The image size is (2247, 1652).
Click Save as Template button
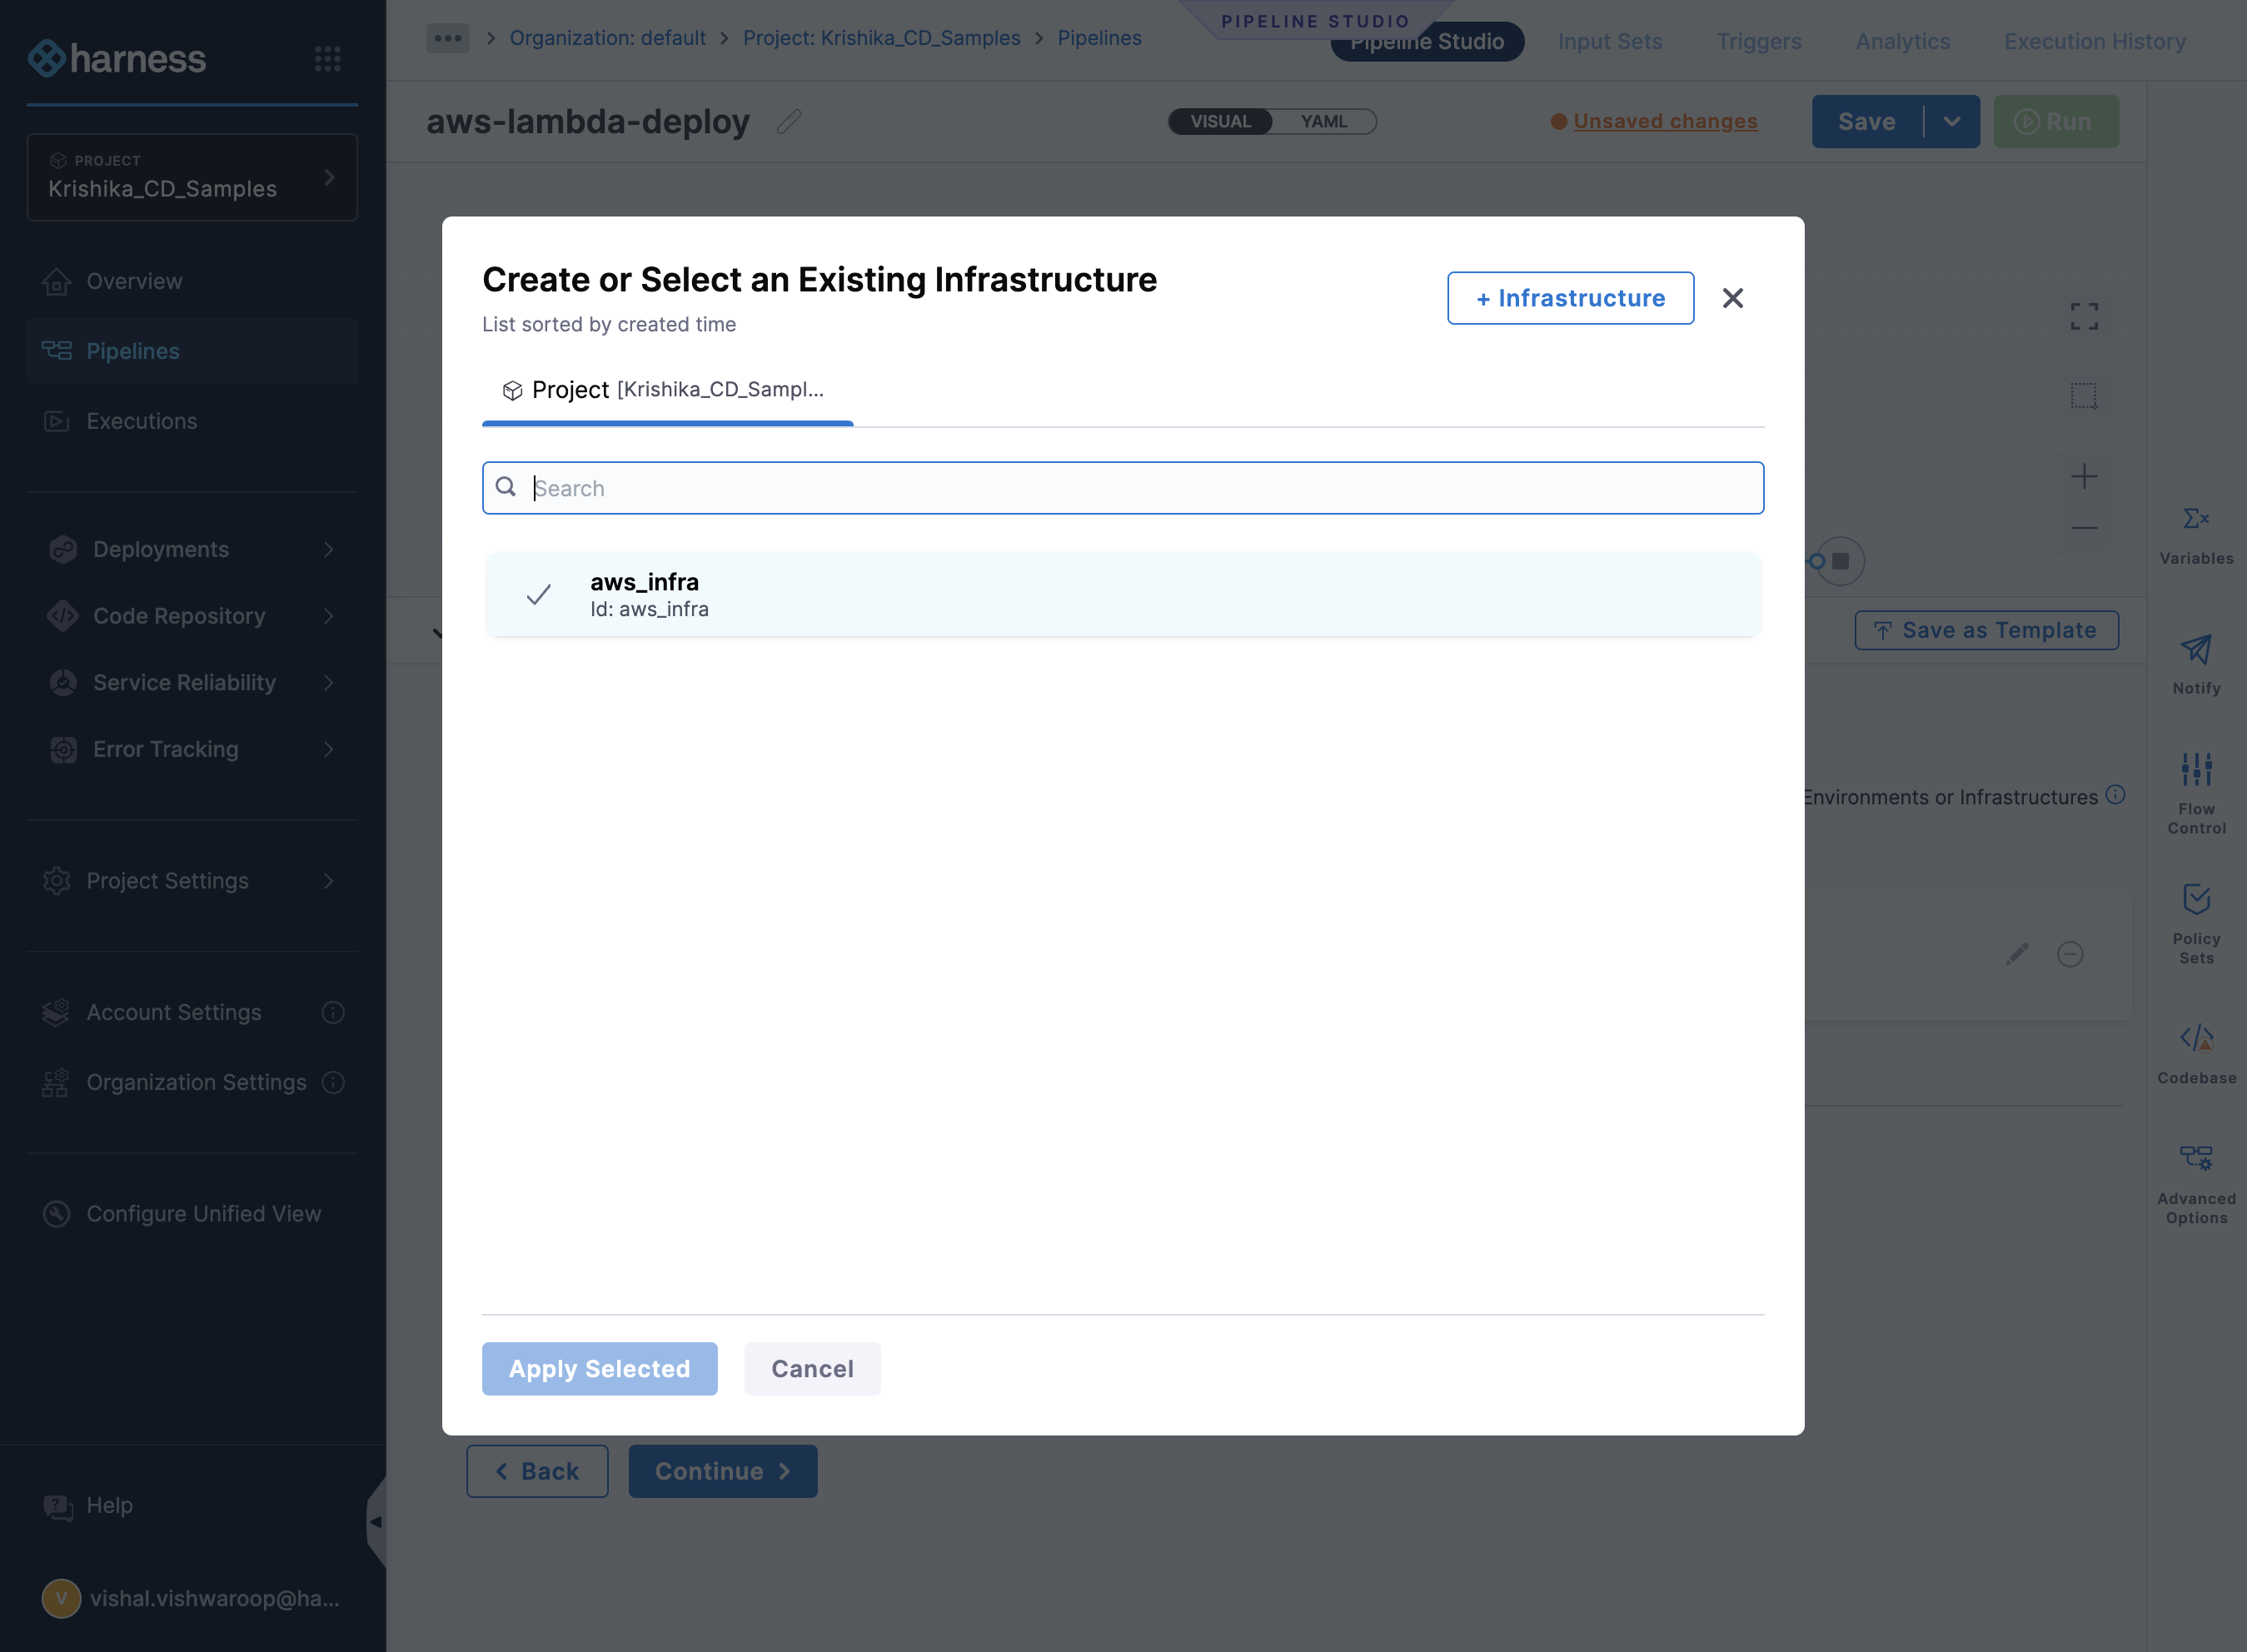[x=1986, y=630]
